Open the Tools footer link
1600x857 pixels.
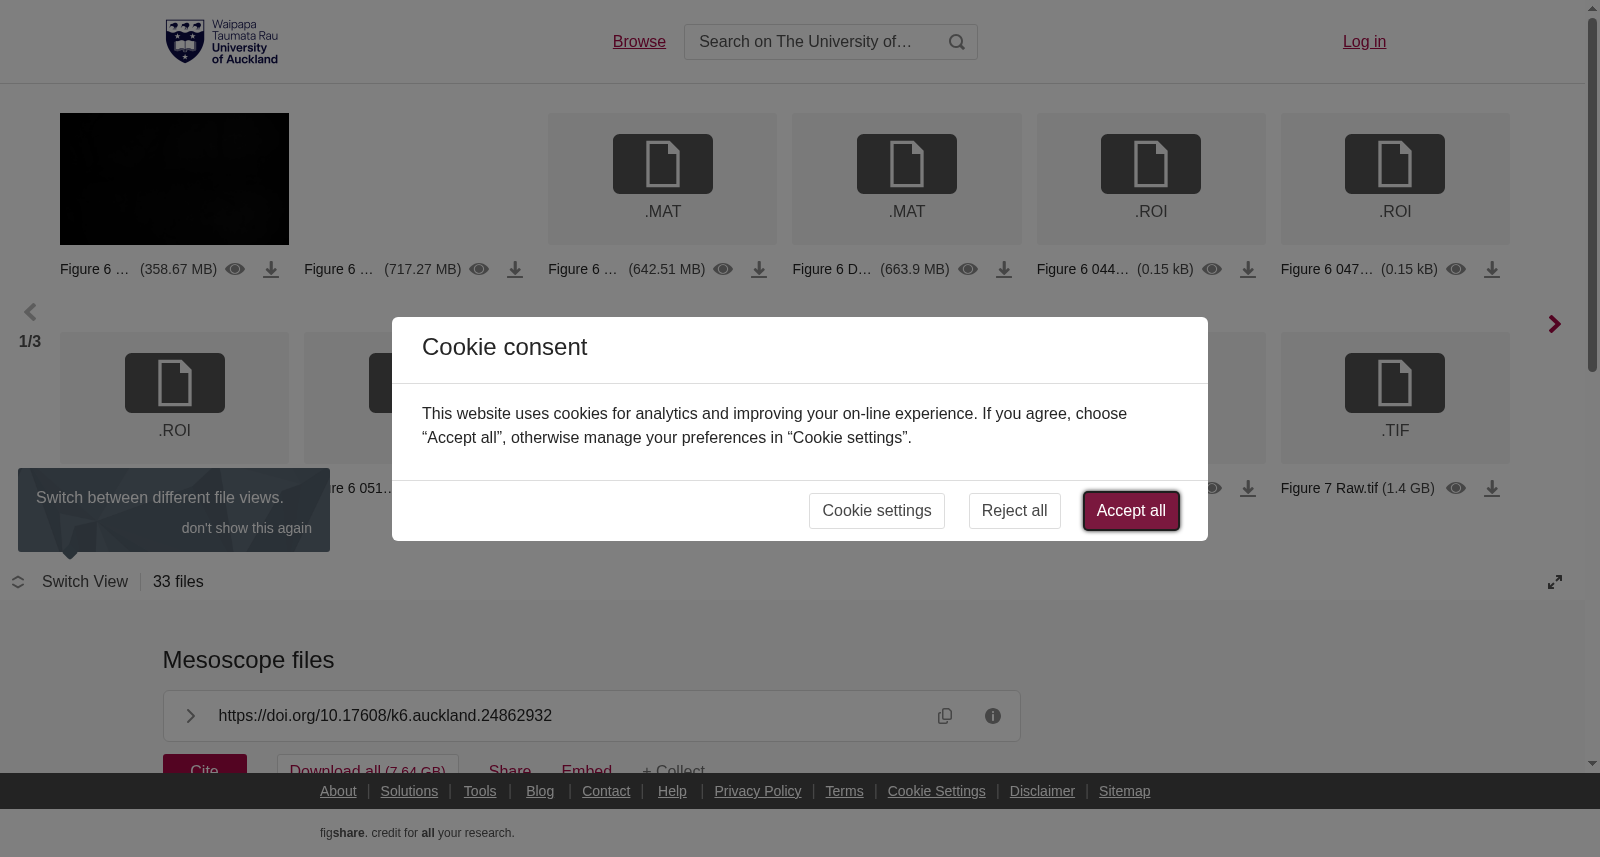[480, 791]
